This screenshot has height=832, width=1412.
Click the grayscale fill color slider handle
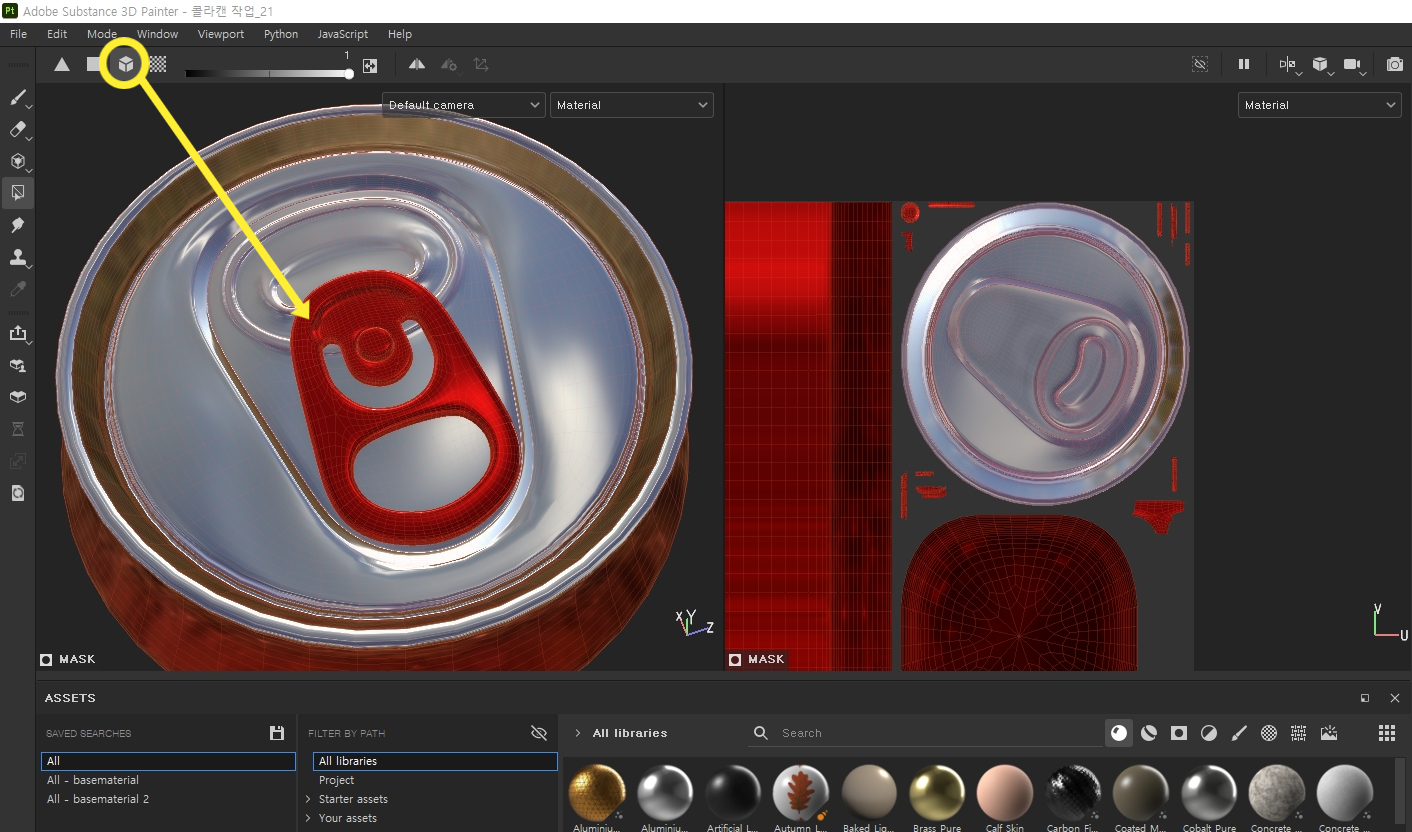(x=349, y=73)
